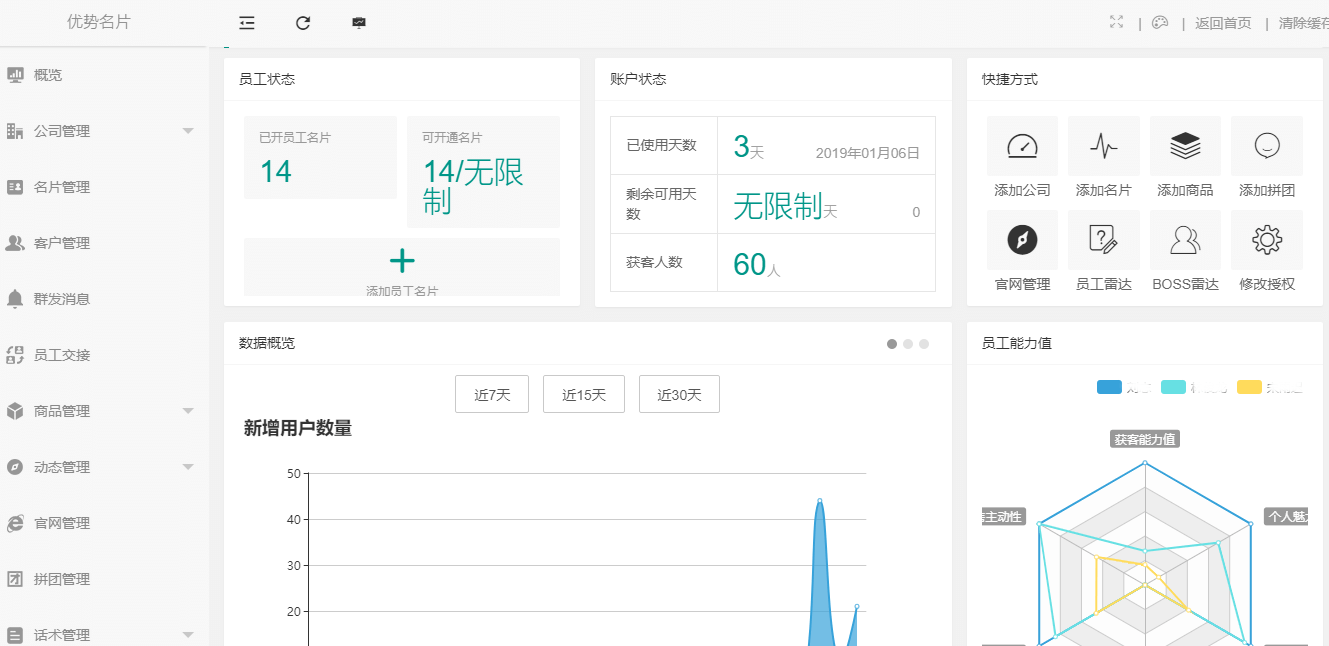Click the 群发消息 bell icon in the sidebar
Screen dimensions: 1329x646
tap(15, 299)
